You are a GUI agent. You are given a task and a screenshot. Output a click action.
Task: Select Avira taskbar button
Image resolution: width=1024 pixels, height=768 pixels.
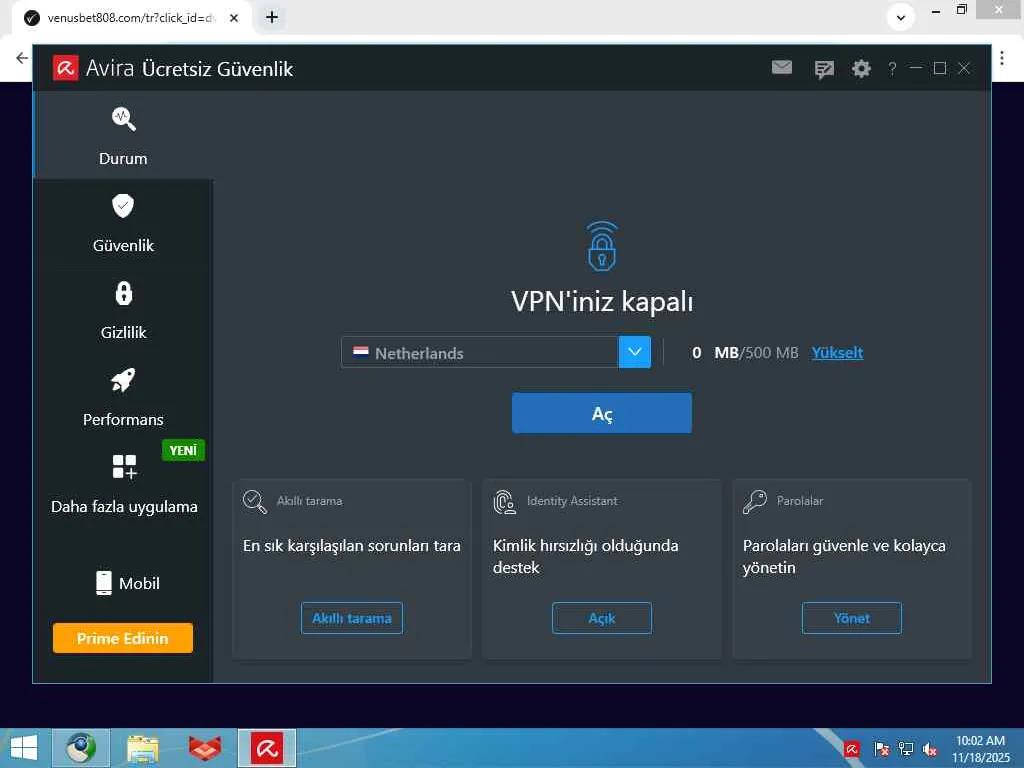(266, 748)
